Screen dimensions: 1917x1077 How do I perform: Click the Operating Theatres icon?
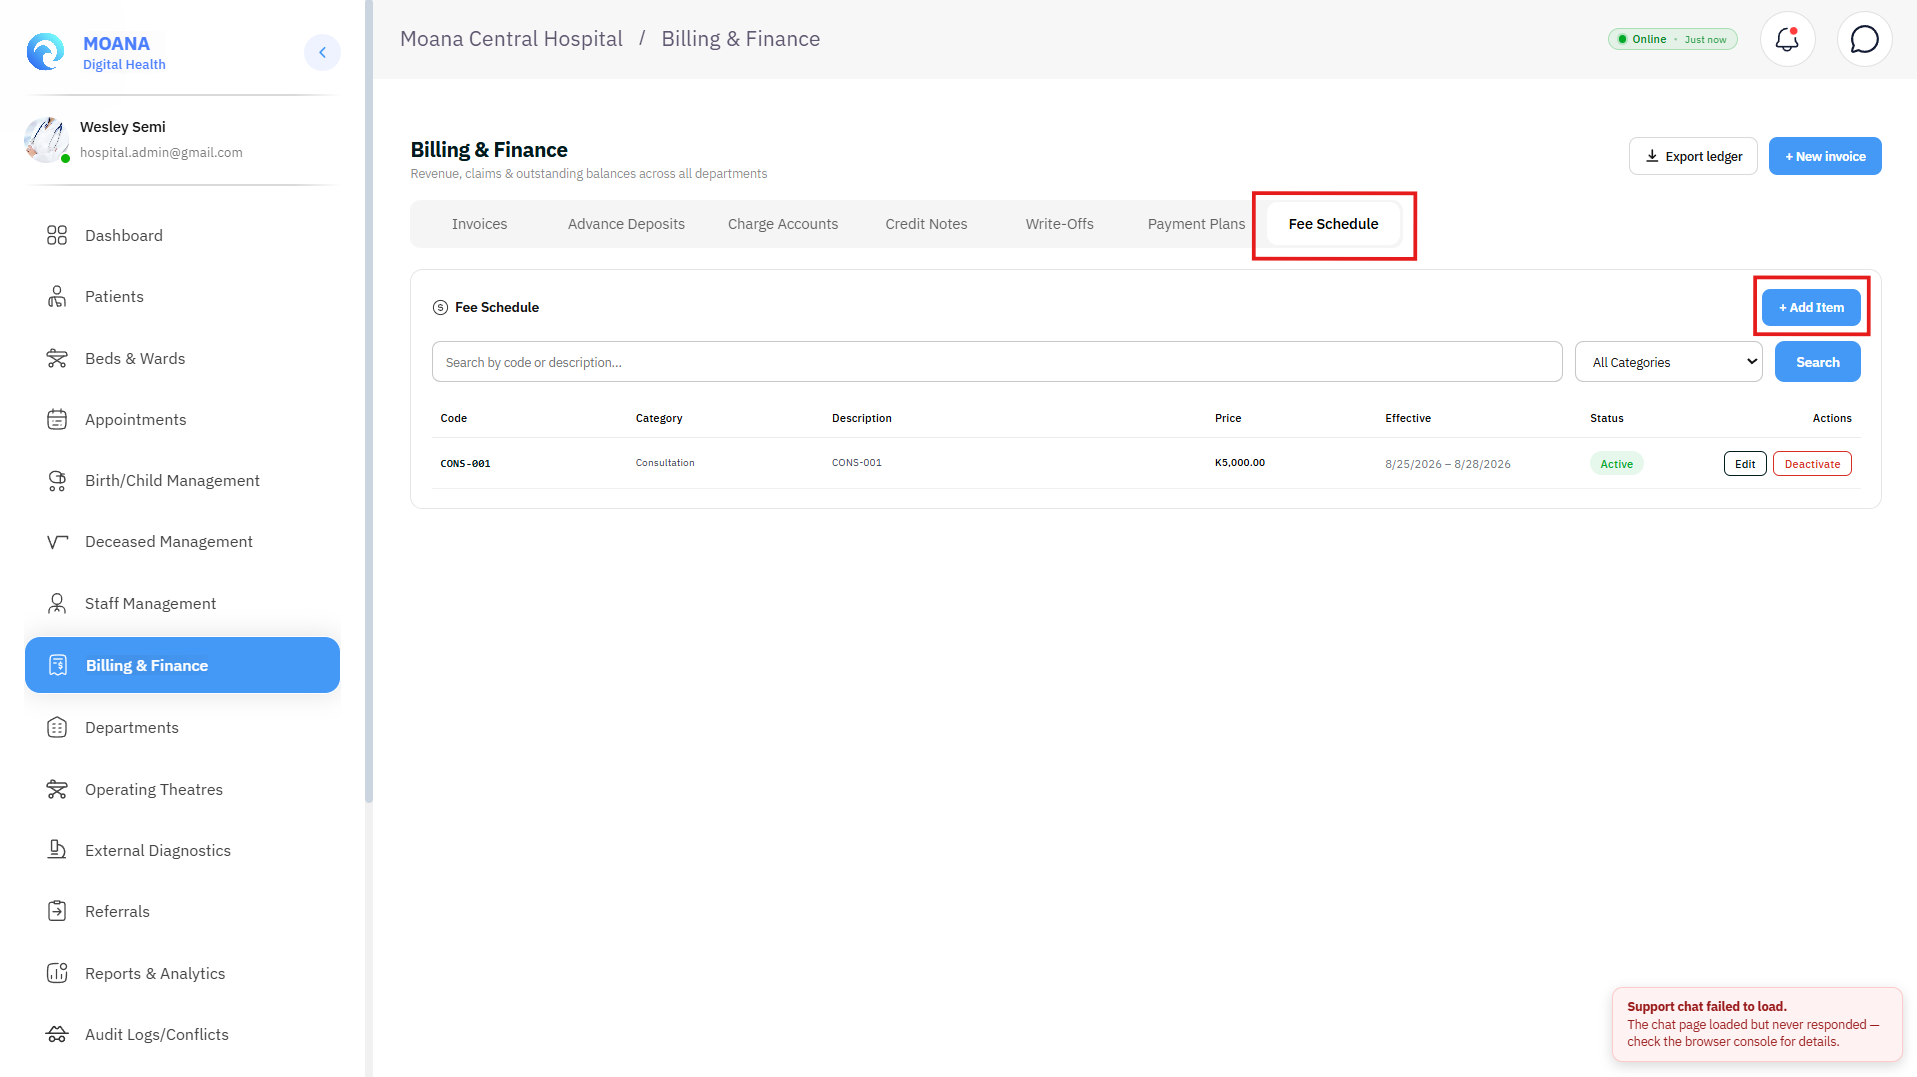click(x=57, y=789)
